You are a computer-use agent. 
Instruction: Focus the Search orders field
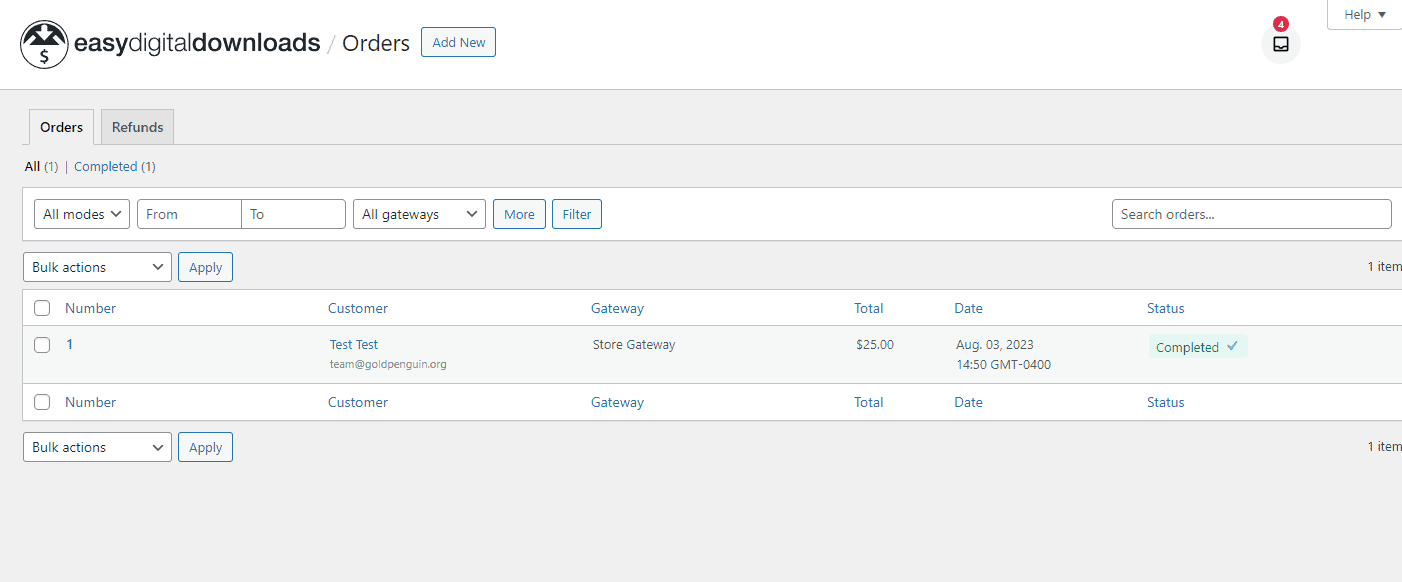point(1251,214)
